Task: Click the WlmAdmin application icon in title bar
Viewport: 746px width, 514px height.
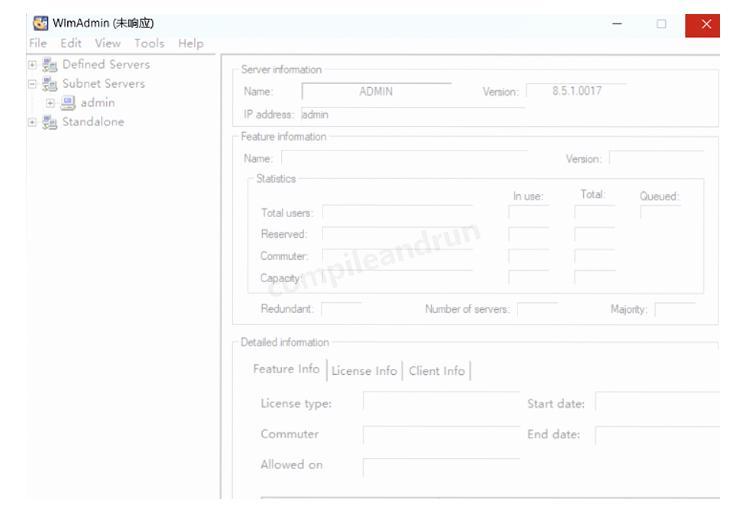Action: click(x=40, y=23)
